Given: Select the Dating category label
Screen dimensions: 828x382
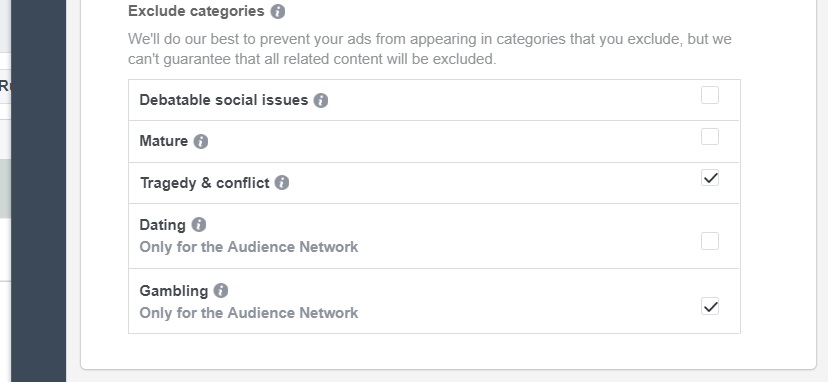Looking at the screenshot, I should click(x=163, y=225).
